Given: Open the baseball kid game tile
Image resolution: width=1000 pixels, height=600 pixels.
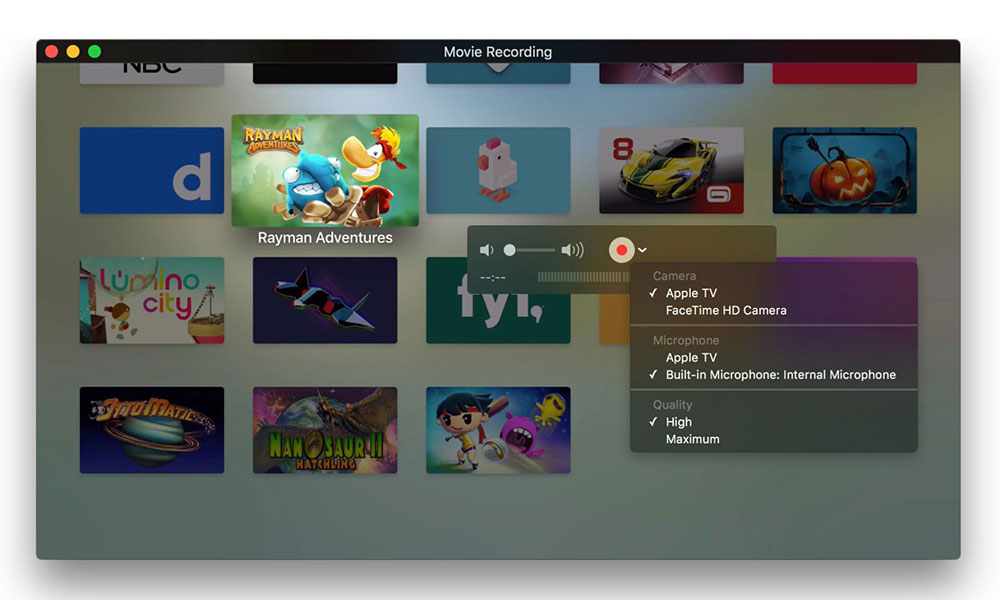Looking at the screenshot, I should 498,430.
